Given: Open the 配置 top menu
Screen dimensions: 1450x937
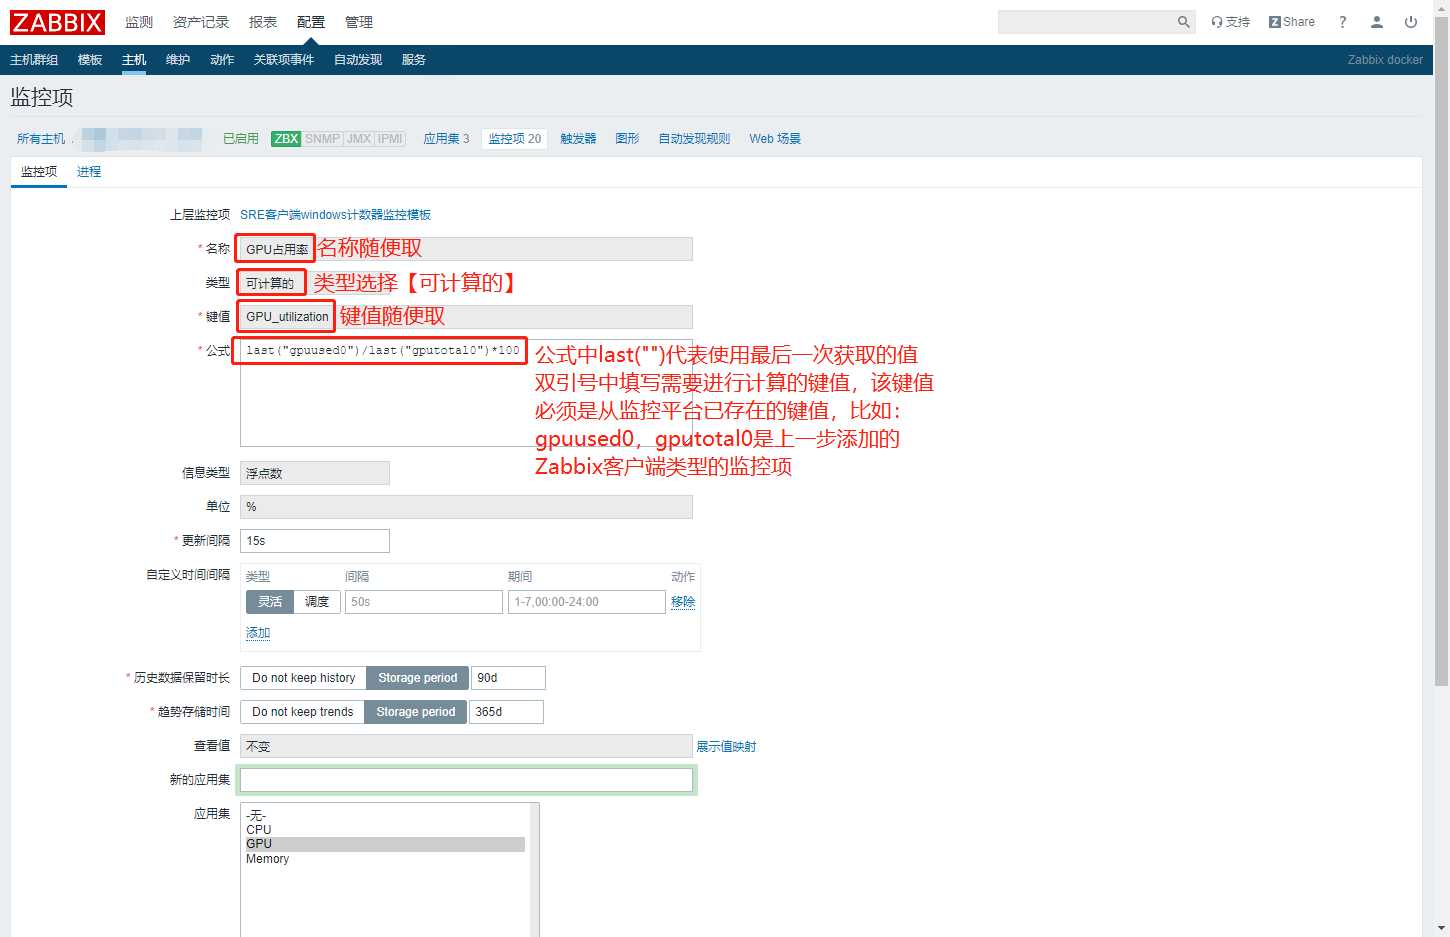Looking at the screenshot, I should pyautogui.click(x=311, y=22).
